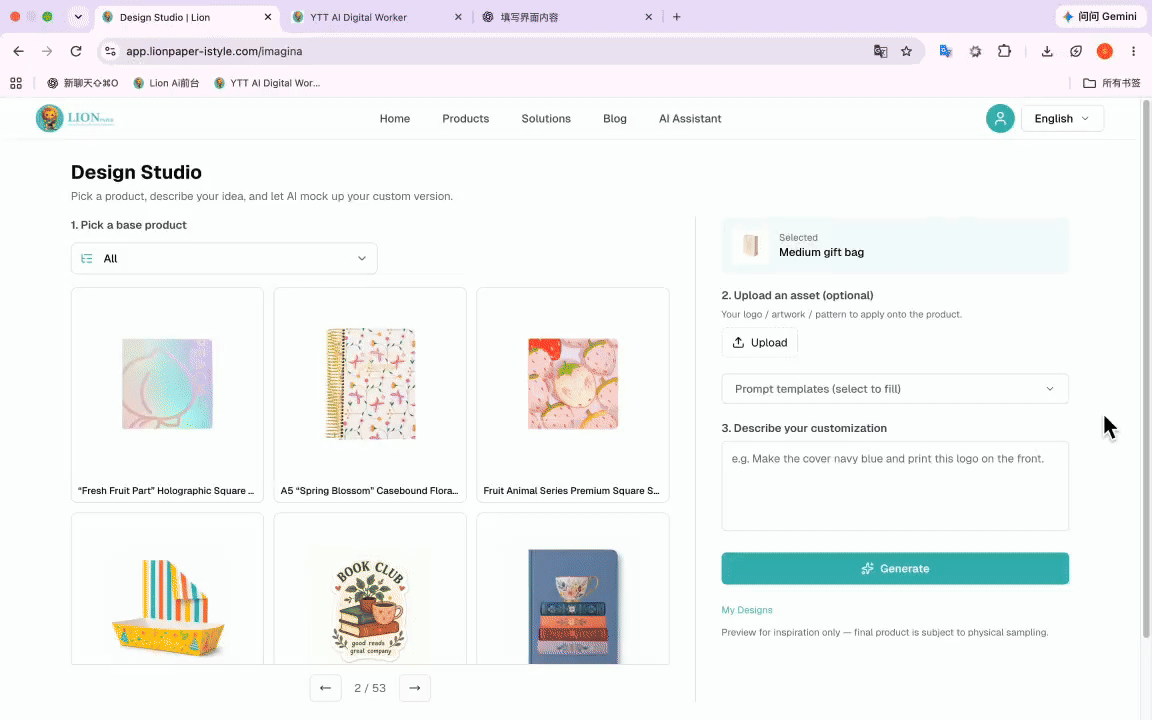This screenshot has height=720, width=1152.
Task: Go to the Home menu item
Action: click(x=395, y=118)
